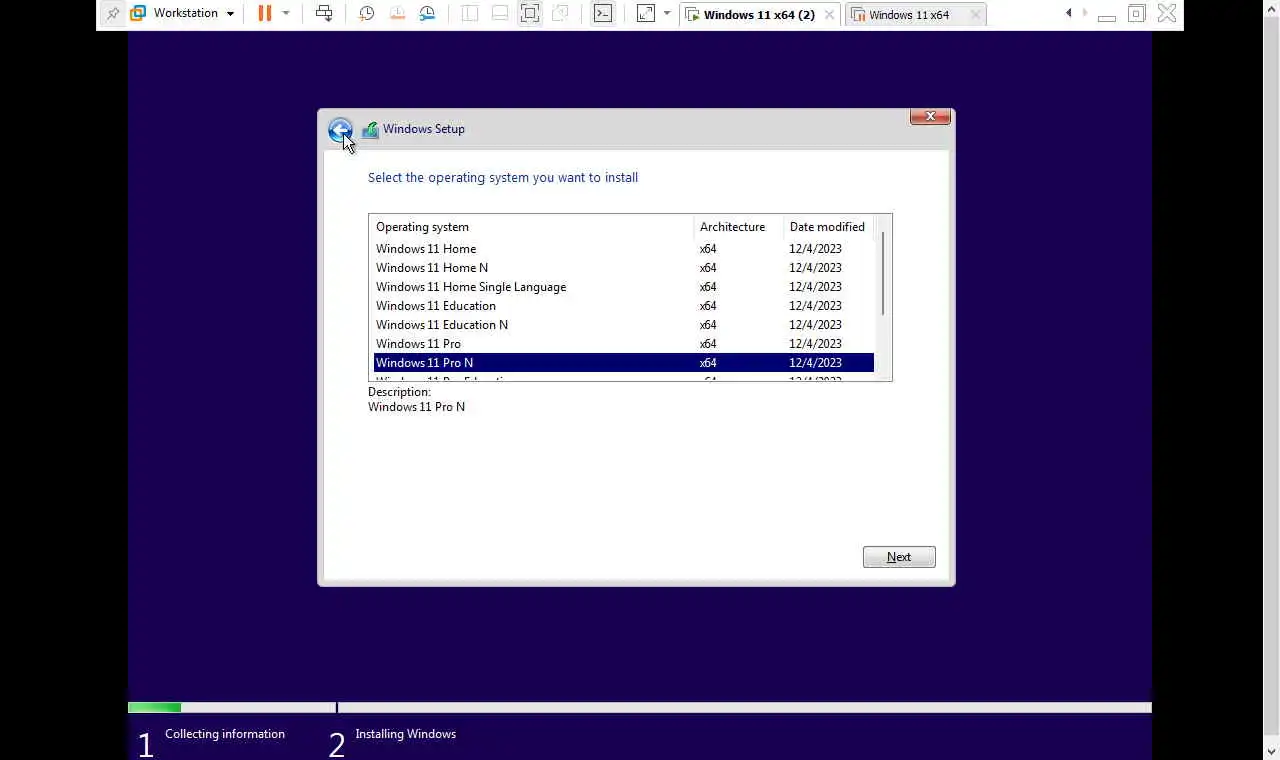1280x760 pixels.
Task: Toggle the thumbnail bar view icon
Action: pyautogui.click(x=500, y=14)
